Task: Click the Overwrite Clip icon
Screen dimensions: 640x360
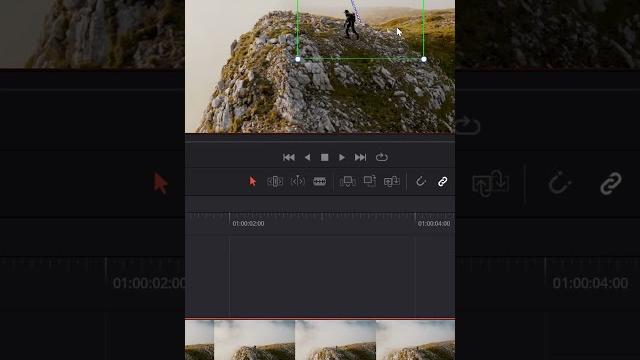Action: point(369,181)
